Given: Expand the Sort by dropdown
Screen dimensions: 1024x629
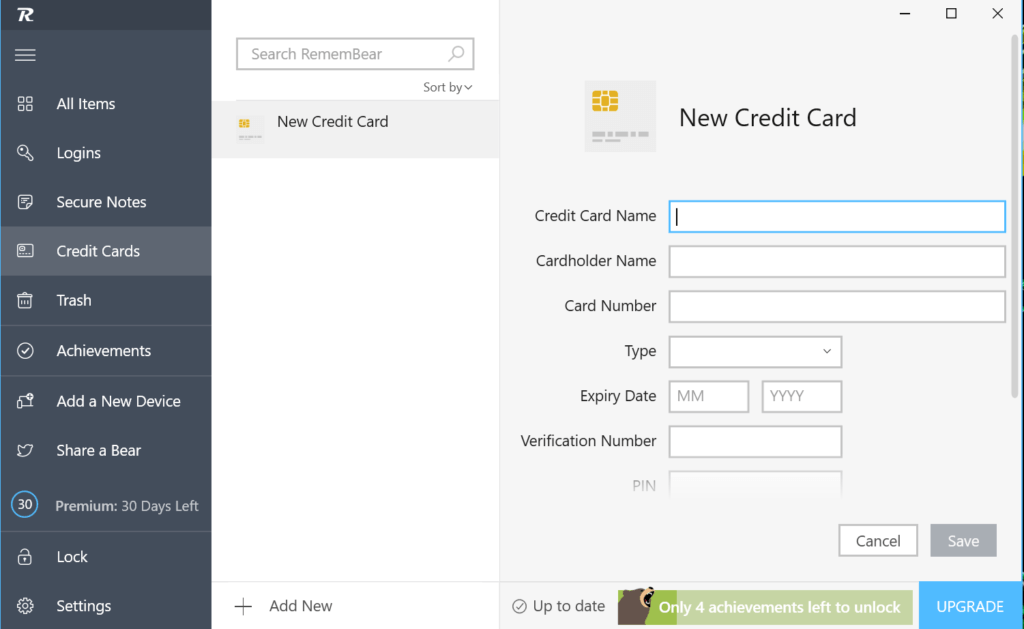Looking at the screenshot, I should coord(447,87).
